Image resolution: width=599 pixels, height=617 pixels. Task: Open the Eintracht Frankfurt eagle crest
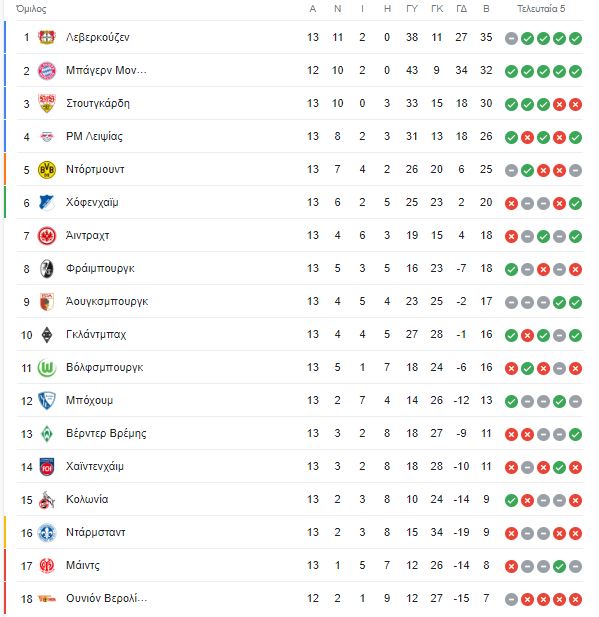click(46, 236)
